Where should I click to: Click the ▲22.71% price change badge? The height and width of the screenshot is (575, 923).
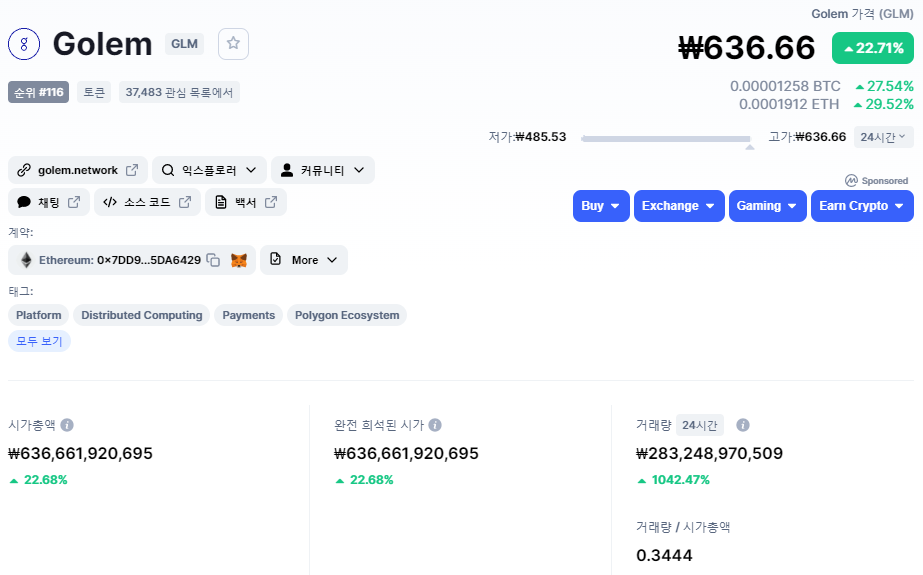tap(873, 48)
